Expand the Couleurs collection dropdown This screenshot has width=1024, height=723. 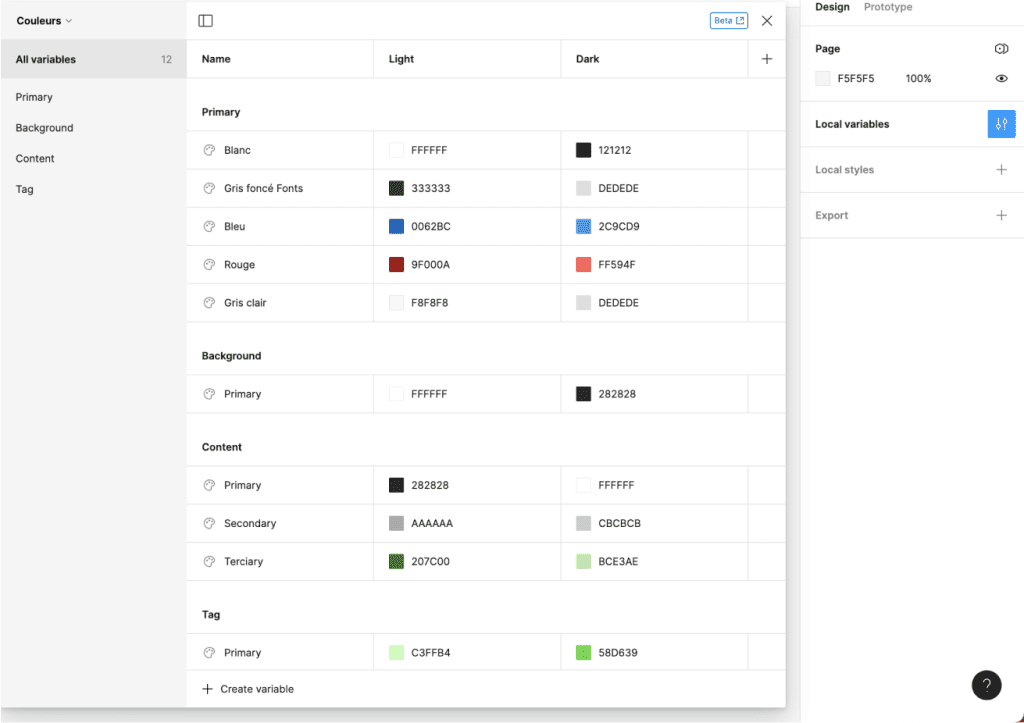(x=44, y=21)
